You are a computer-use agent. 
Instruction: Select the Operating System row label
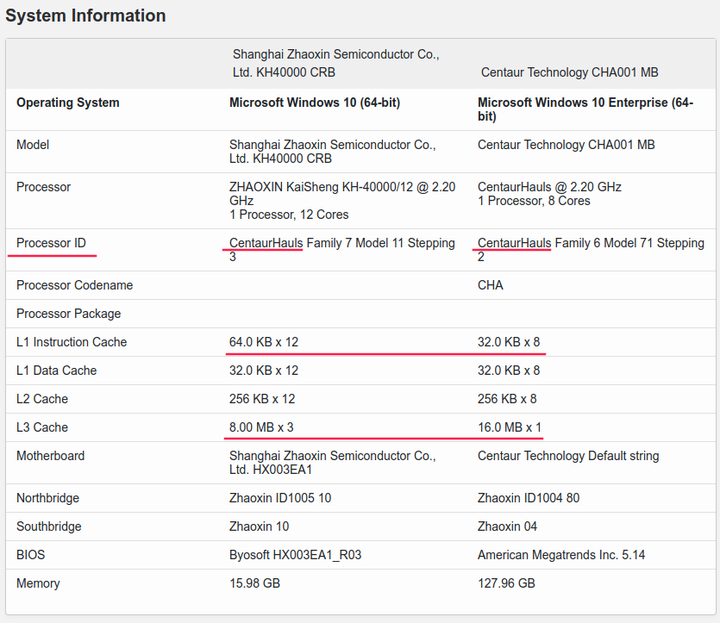[x=68, y=103]
